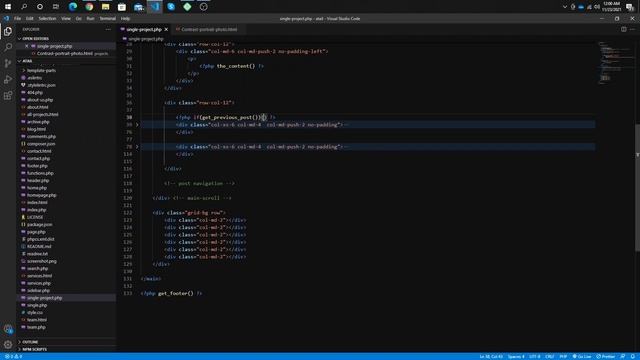Screen dimensions: 640x360
Task: Open Task View on taskbar
Action: pos(56,7)
